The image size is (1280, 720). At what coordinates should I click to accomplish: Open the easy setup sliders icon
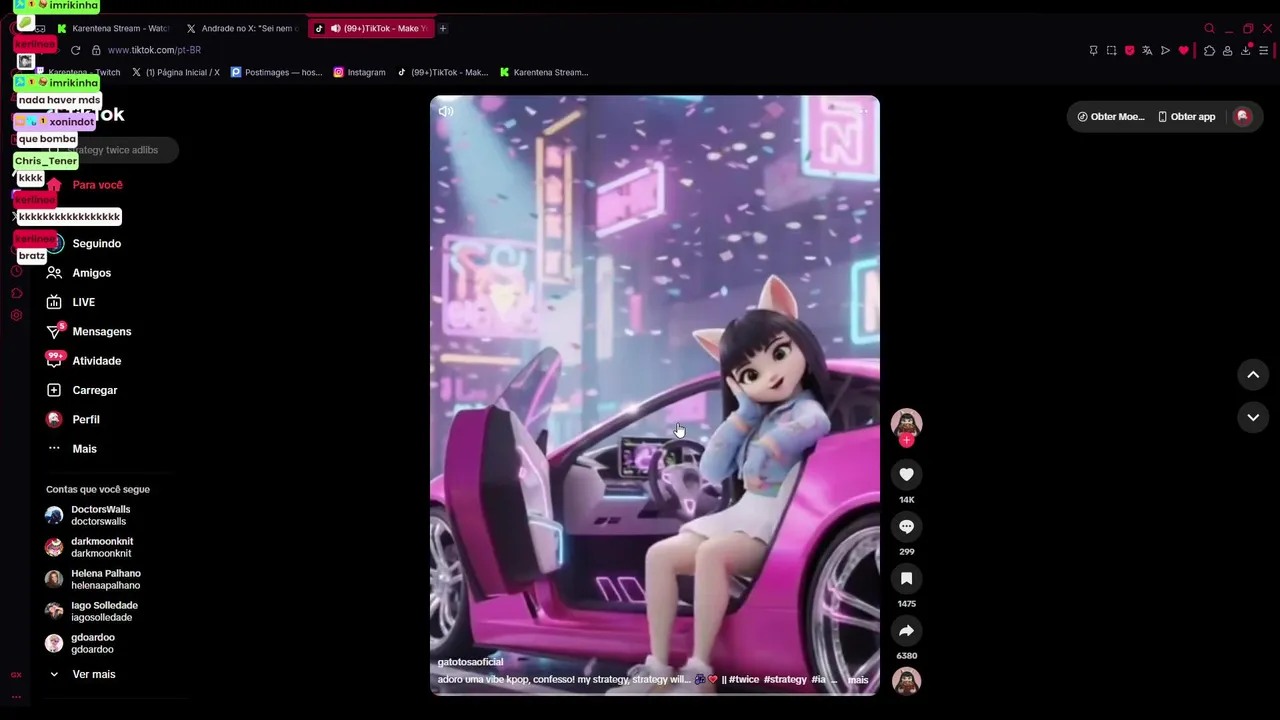[1265, 50]
